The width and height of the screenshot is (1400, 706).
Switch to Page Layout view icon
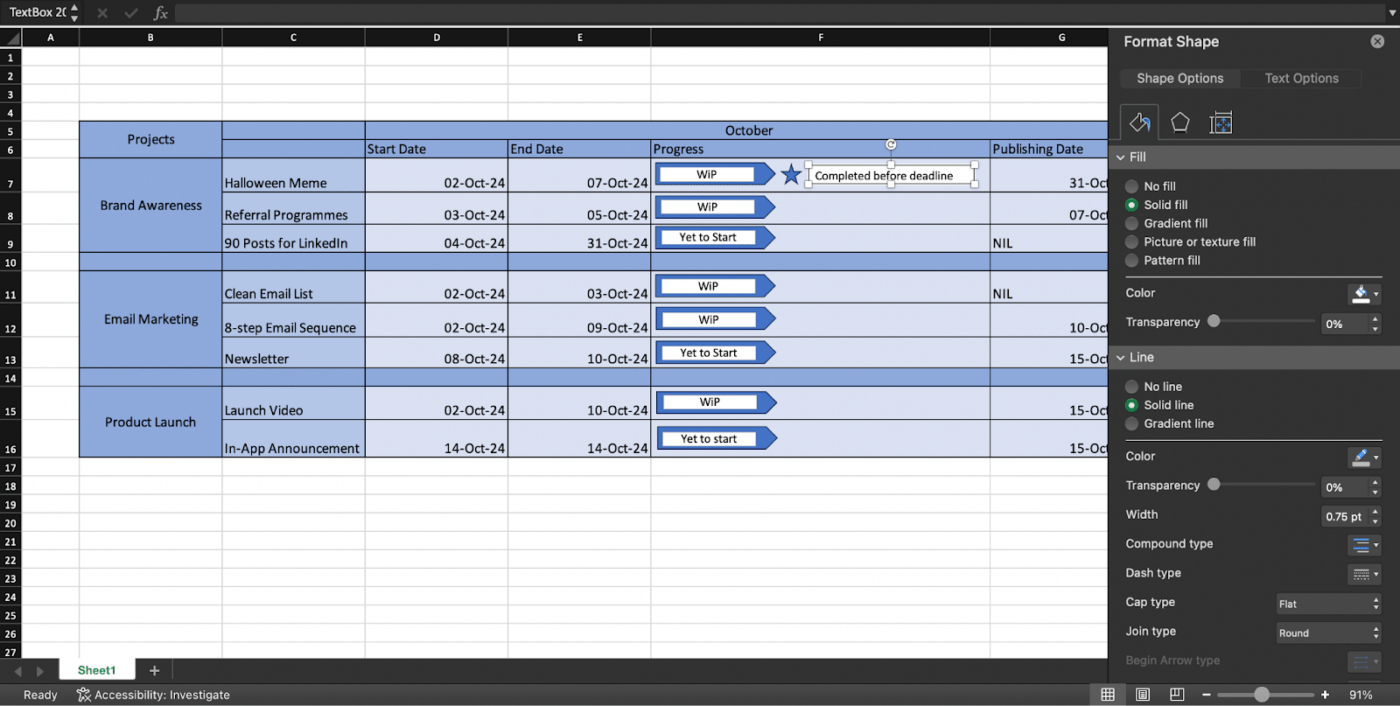tap(1143, 695)
